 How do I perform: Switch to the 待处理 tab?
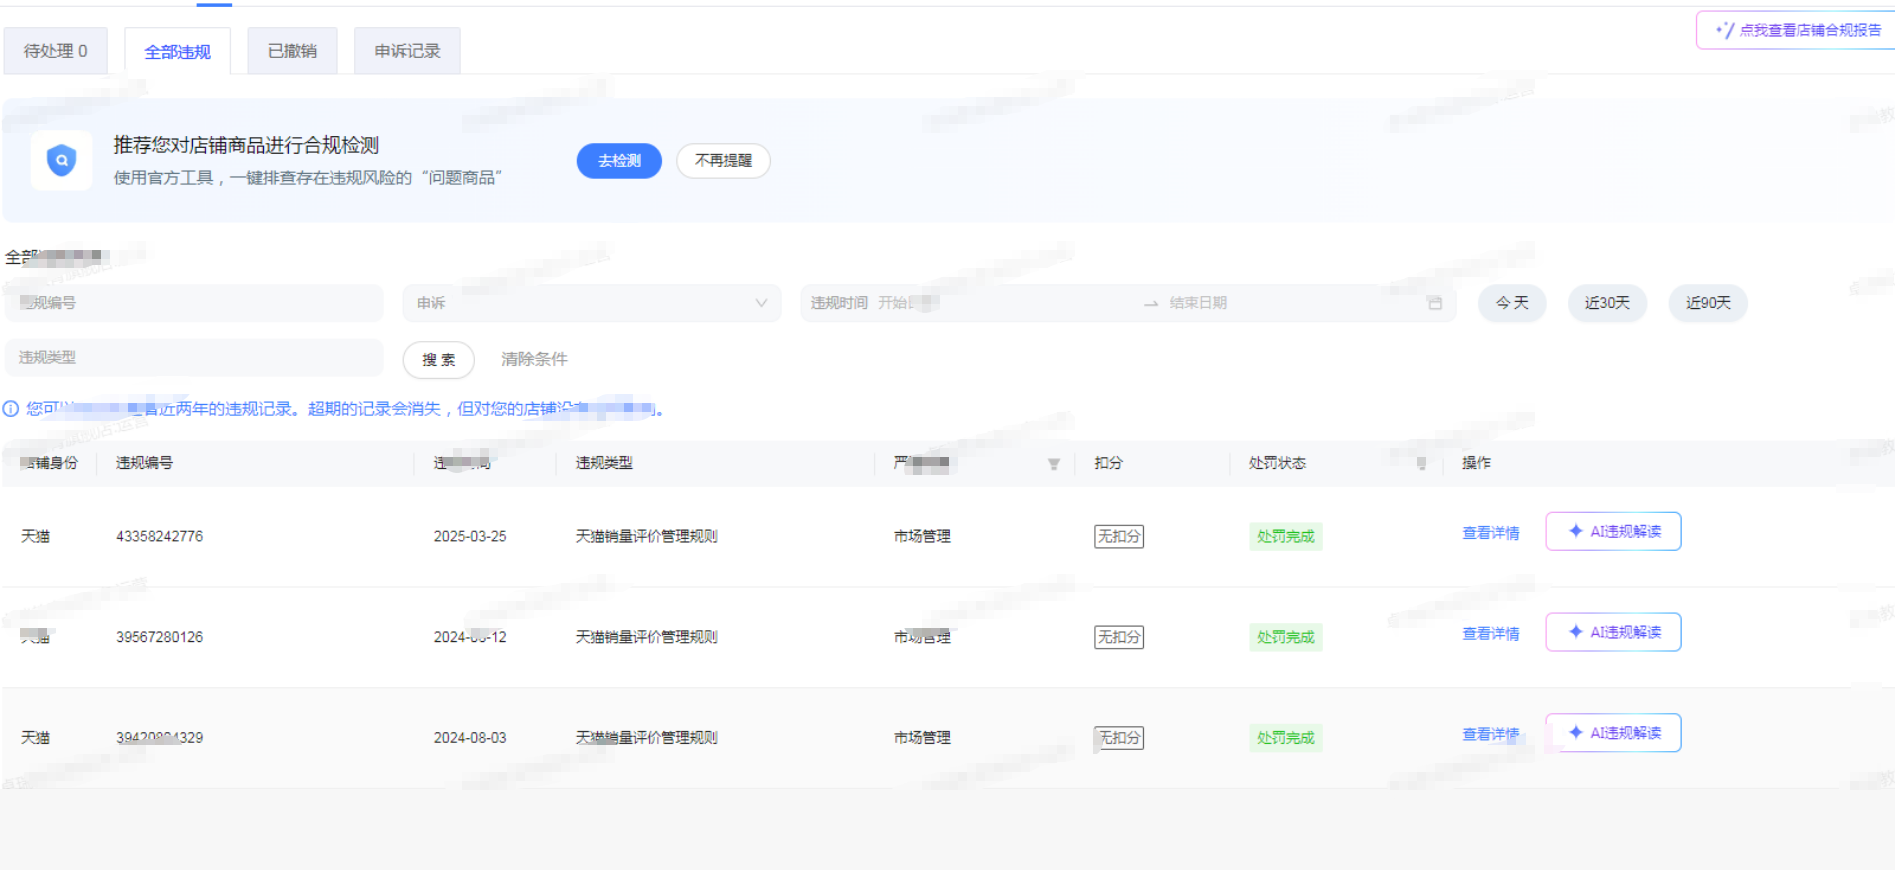point(56,51)
